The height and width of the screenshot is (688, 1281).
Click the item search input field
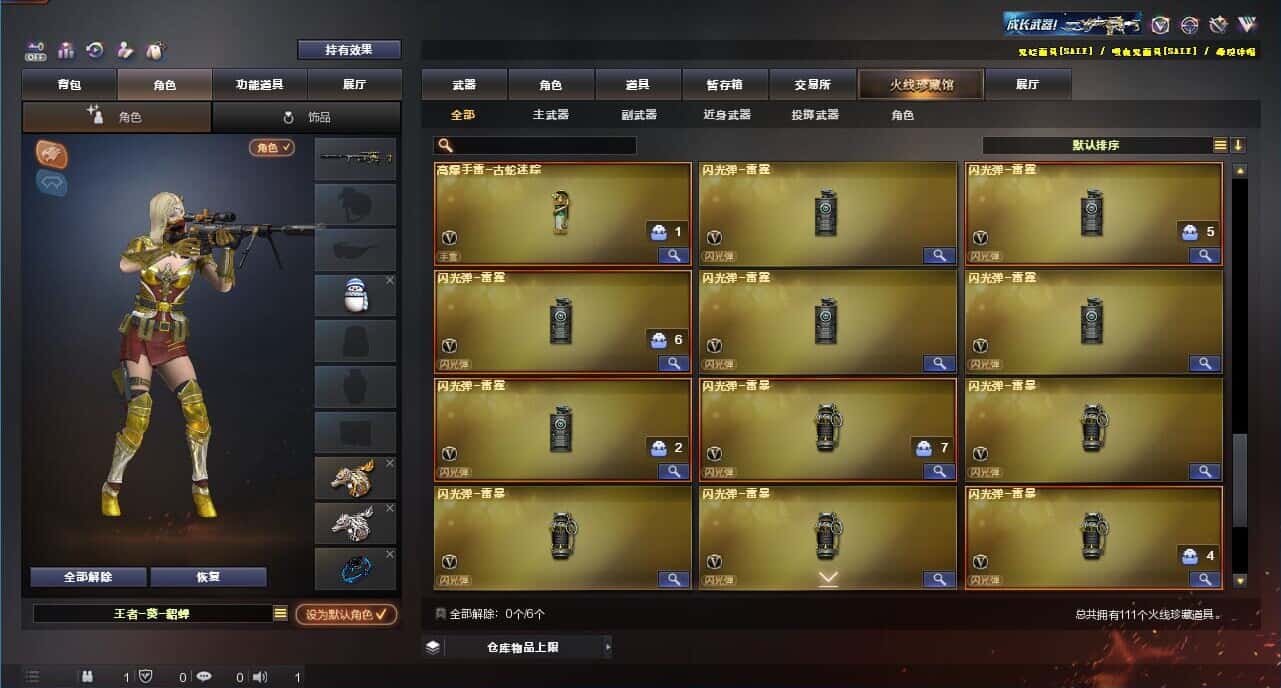pyautogui.click(x=536, y=146)
